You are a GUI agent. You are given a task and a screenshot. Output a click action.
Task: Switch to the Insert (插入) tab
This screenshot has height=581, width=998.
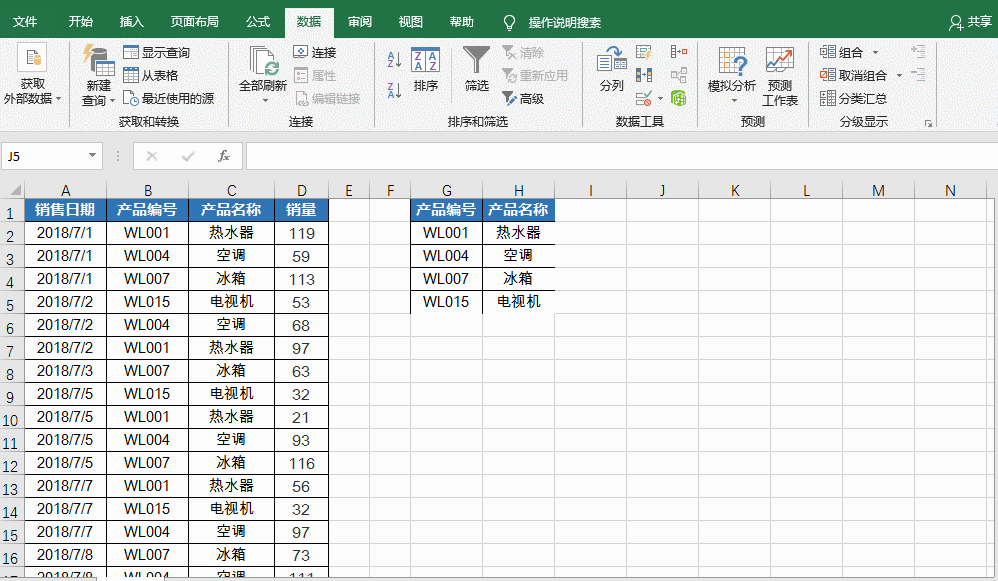[132, 22]
